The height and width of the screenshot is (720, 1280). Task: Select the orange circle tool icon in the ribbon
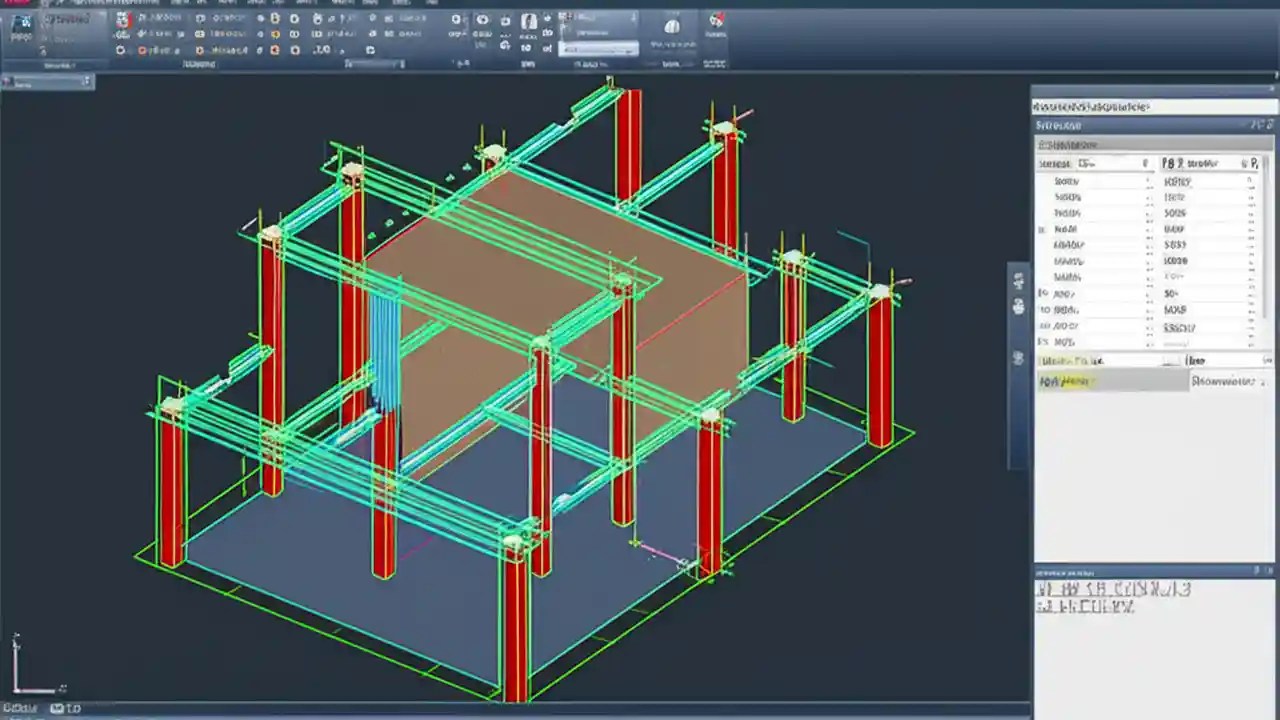click(274, 34)
